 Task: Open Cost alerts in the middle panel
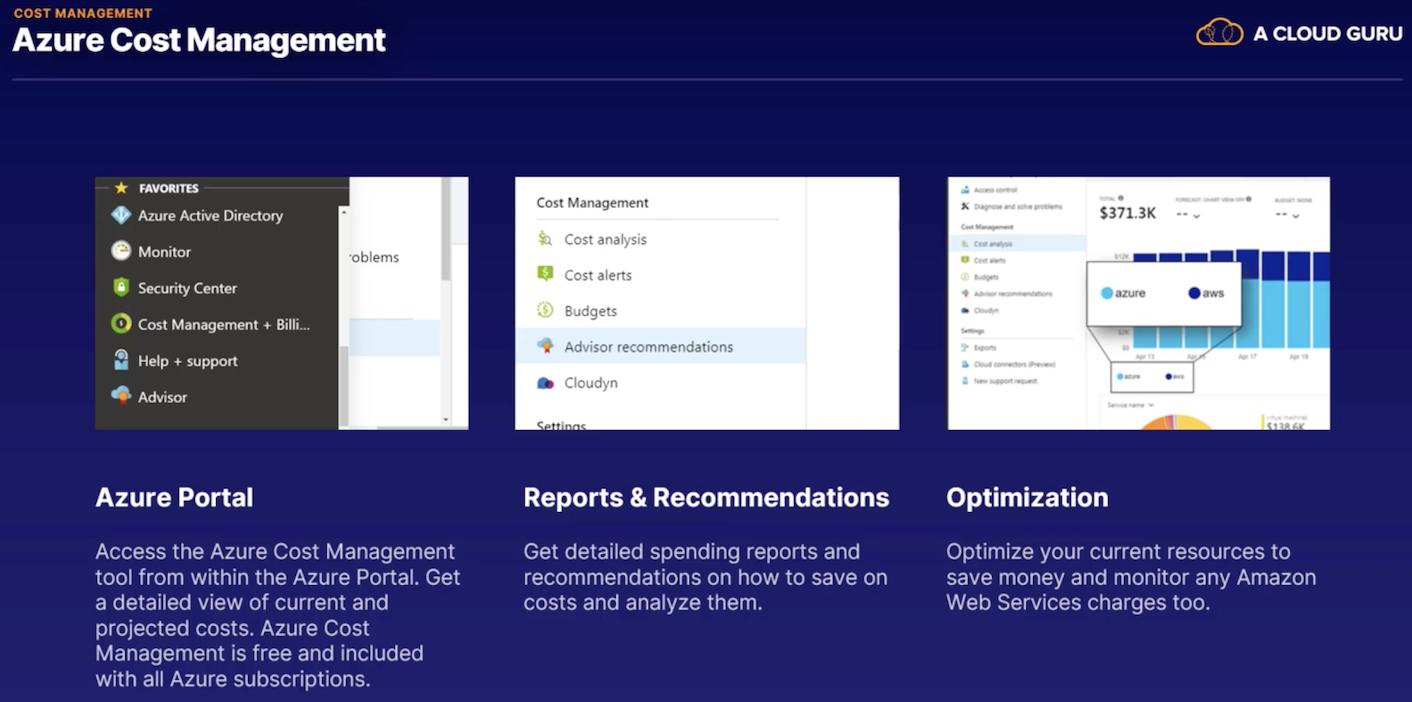(x=597, y=275)
